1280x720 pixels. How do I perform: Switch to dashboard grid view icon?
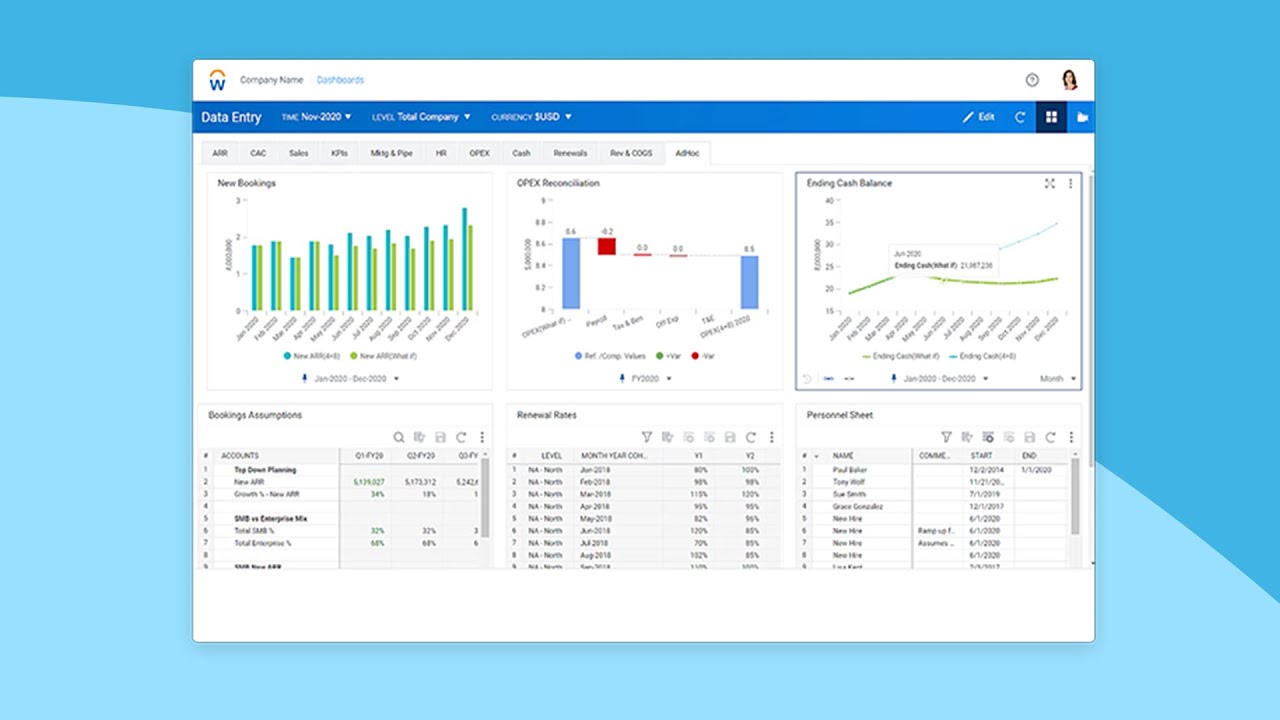(x=1051, y=117)
